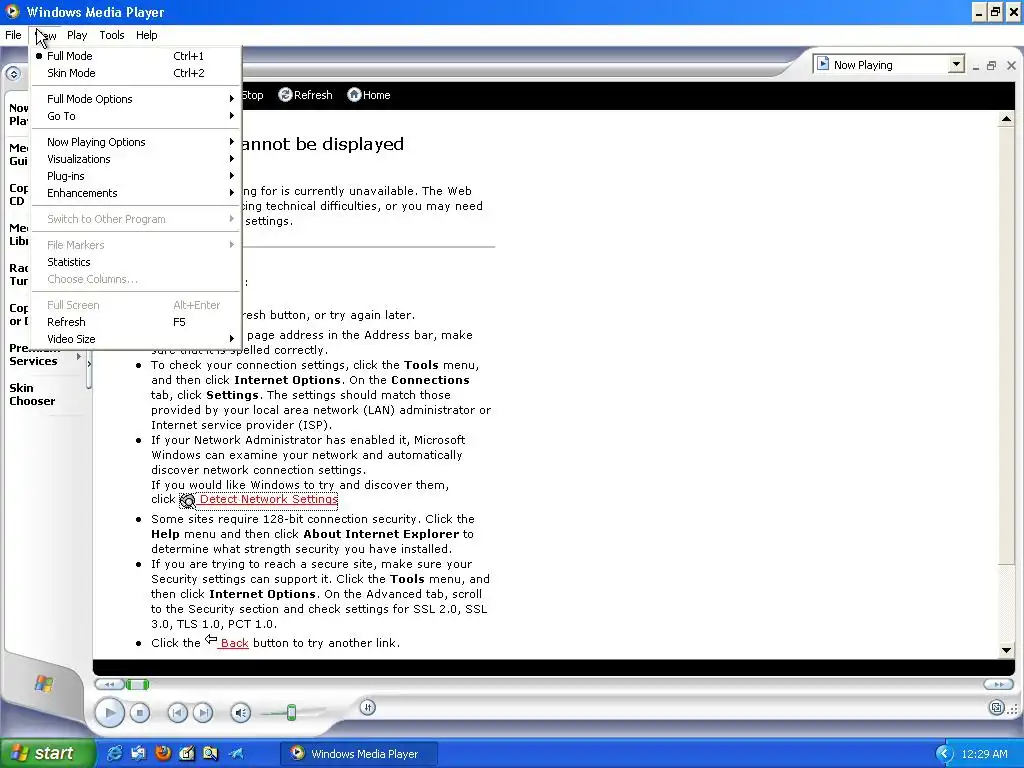The height and width of the screenshot is (768, 1024).
Task: Open the File menu
Action: pyautogui.click(x=13, y=35)
